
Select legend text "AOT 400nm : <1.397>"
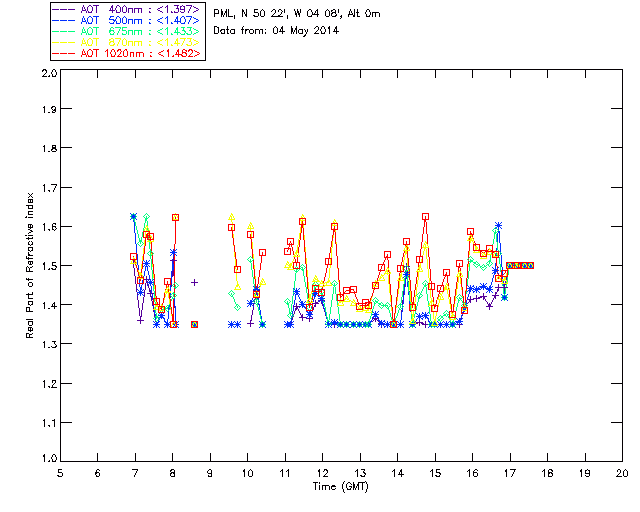pyautogui.click(x=140, y=9)
